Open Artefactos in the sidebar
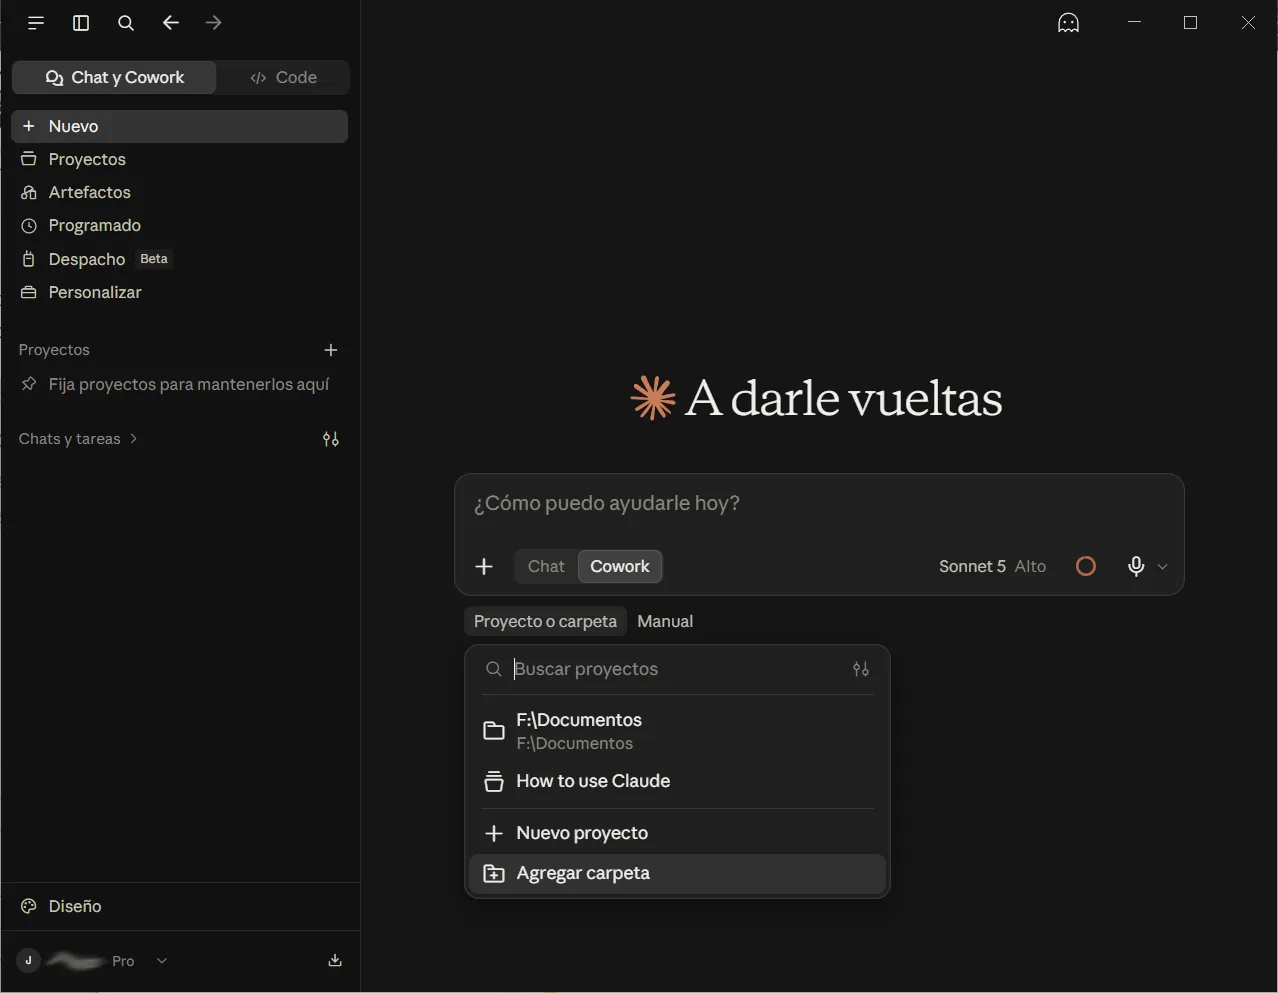This screenshot has width=1278, height=993. coord(180,192)
